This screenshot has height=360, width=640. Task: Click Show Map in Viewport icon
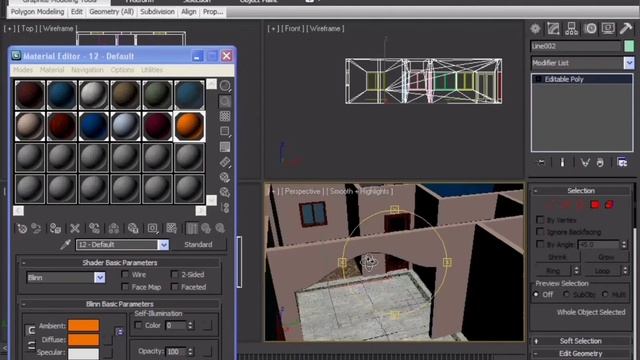tap(171, 229)
